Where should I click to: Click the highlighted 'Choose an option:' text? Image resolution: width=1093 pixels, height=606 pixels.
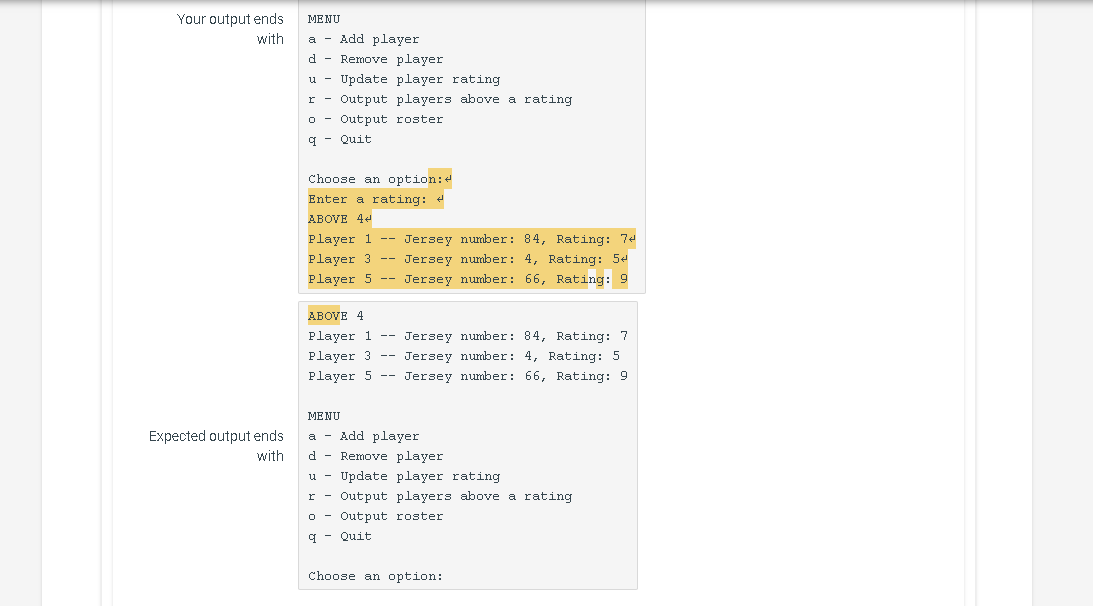pos(375,179)
